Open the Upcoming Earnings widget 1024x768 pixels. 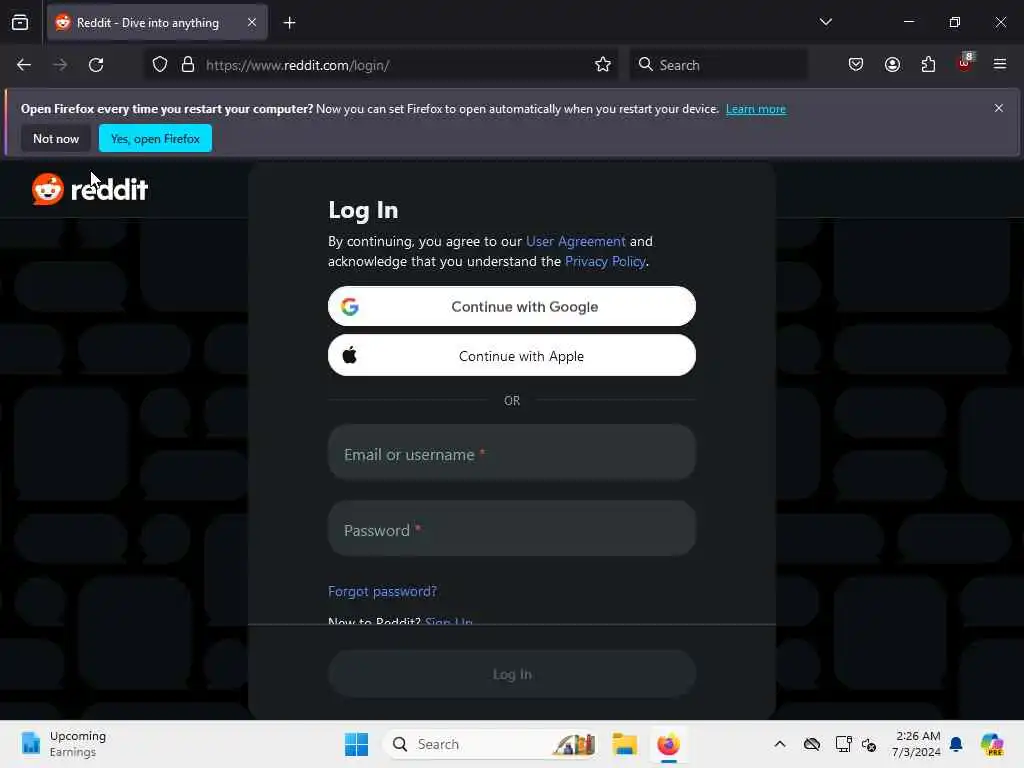click(x=63, y=744)
